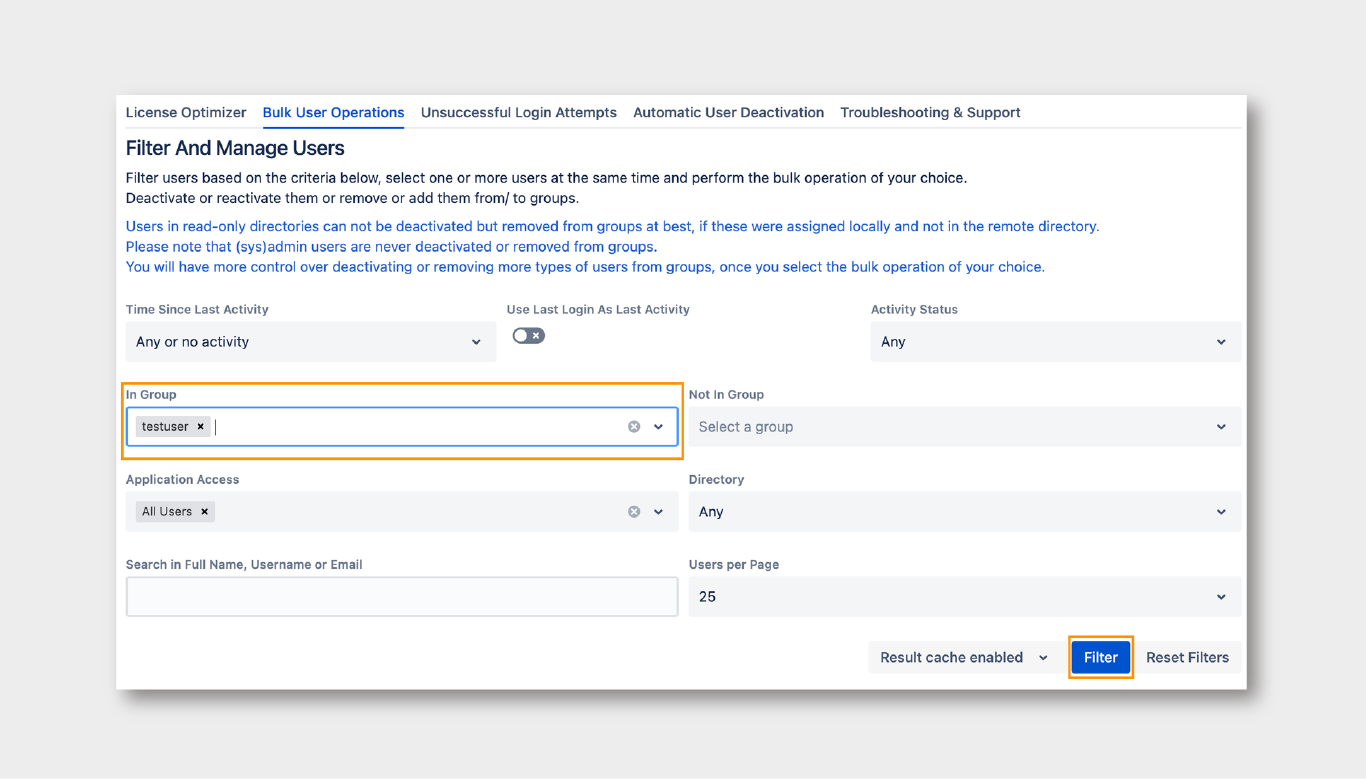Viewport: 1366px width, 779px height.
Task: Expand the Application Access dropdown arrow
Action: [659, 512]
